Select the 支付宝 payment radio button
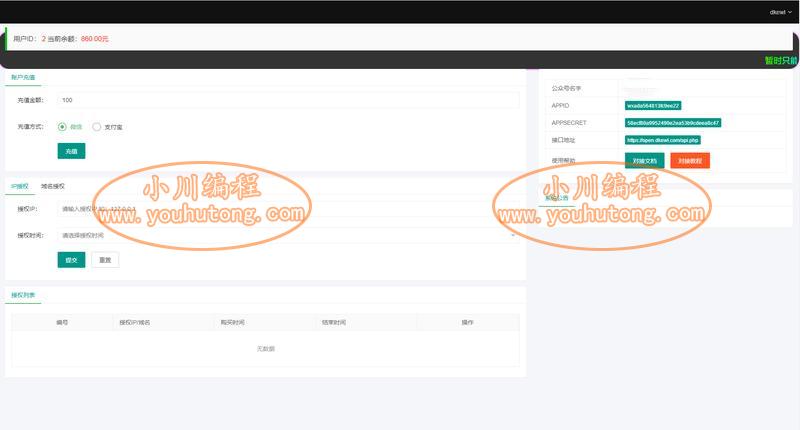 click(96, 127)
